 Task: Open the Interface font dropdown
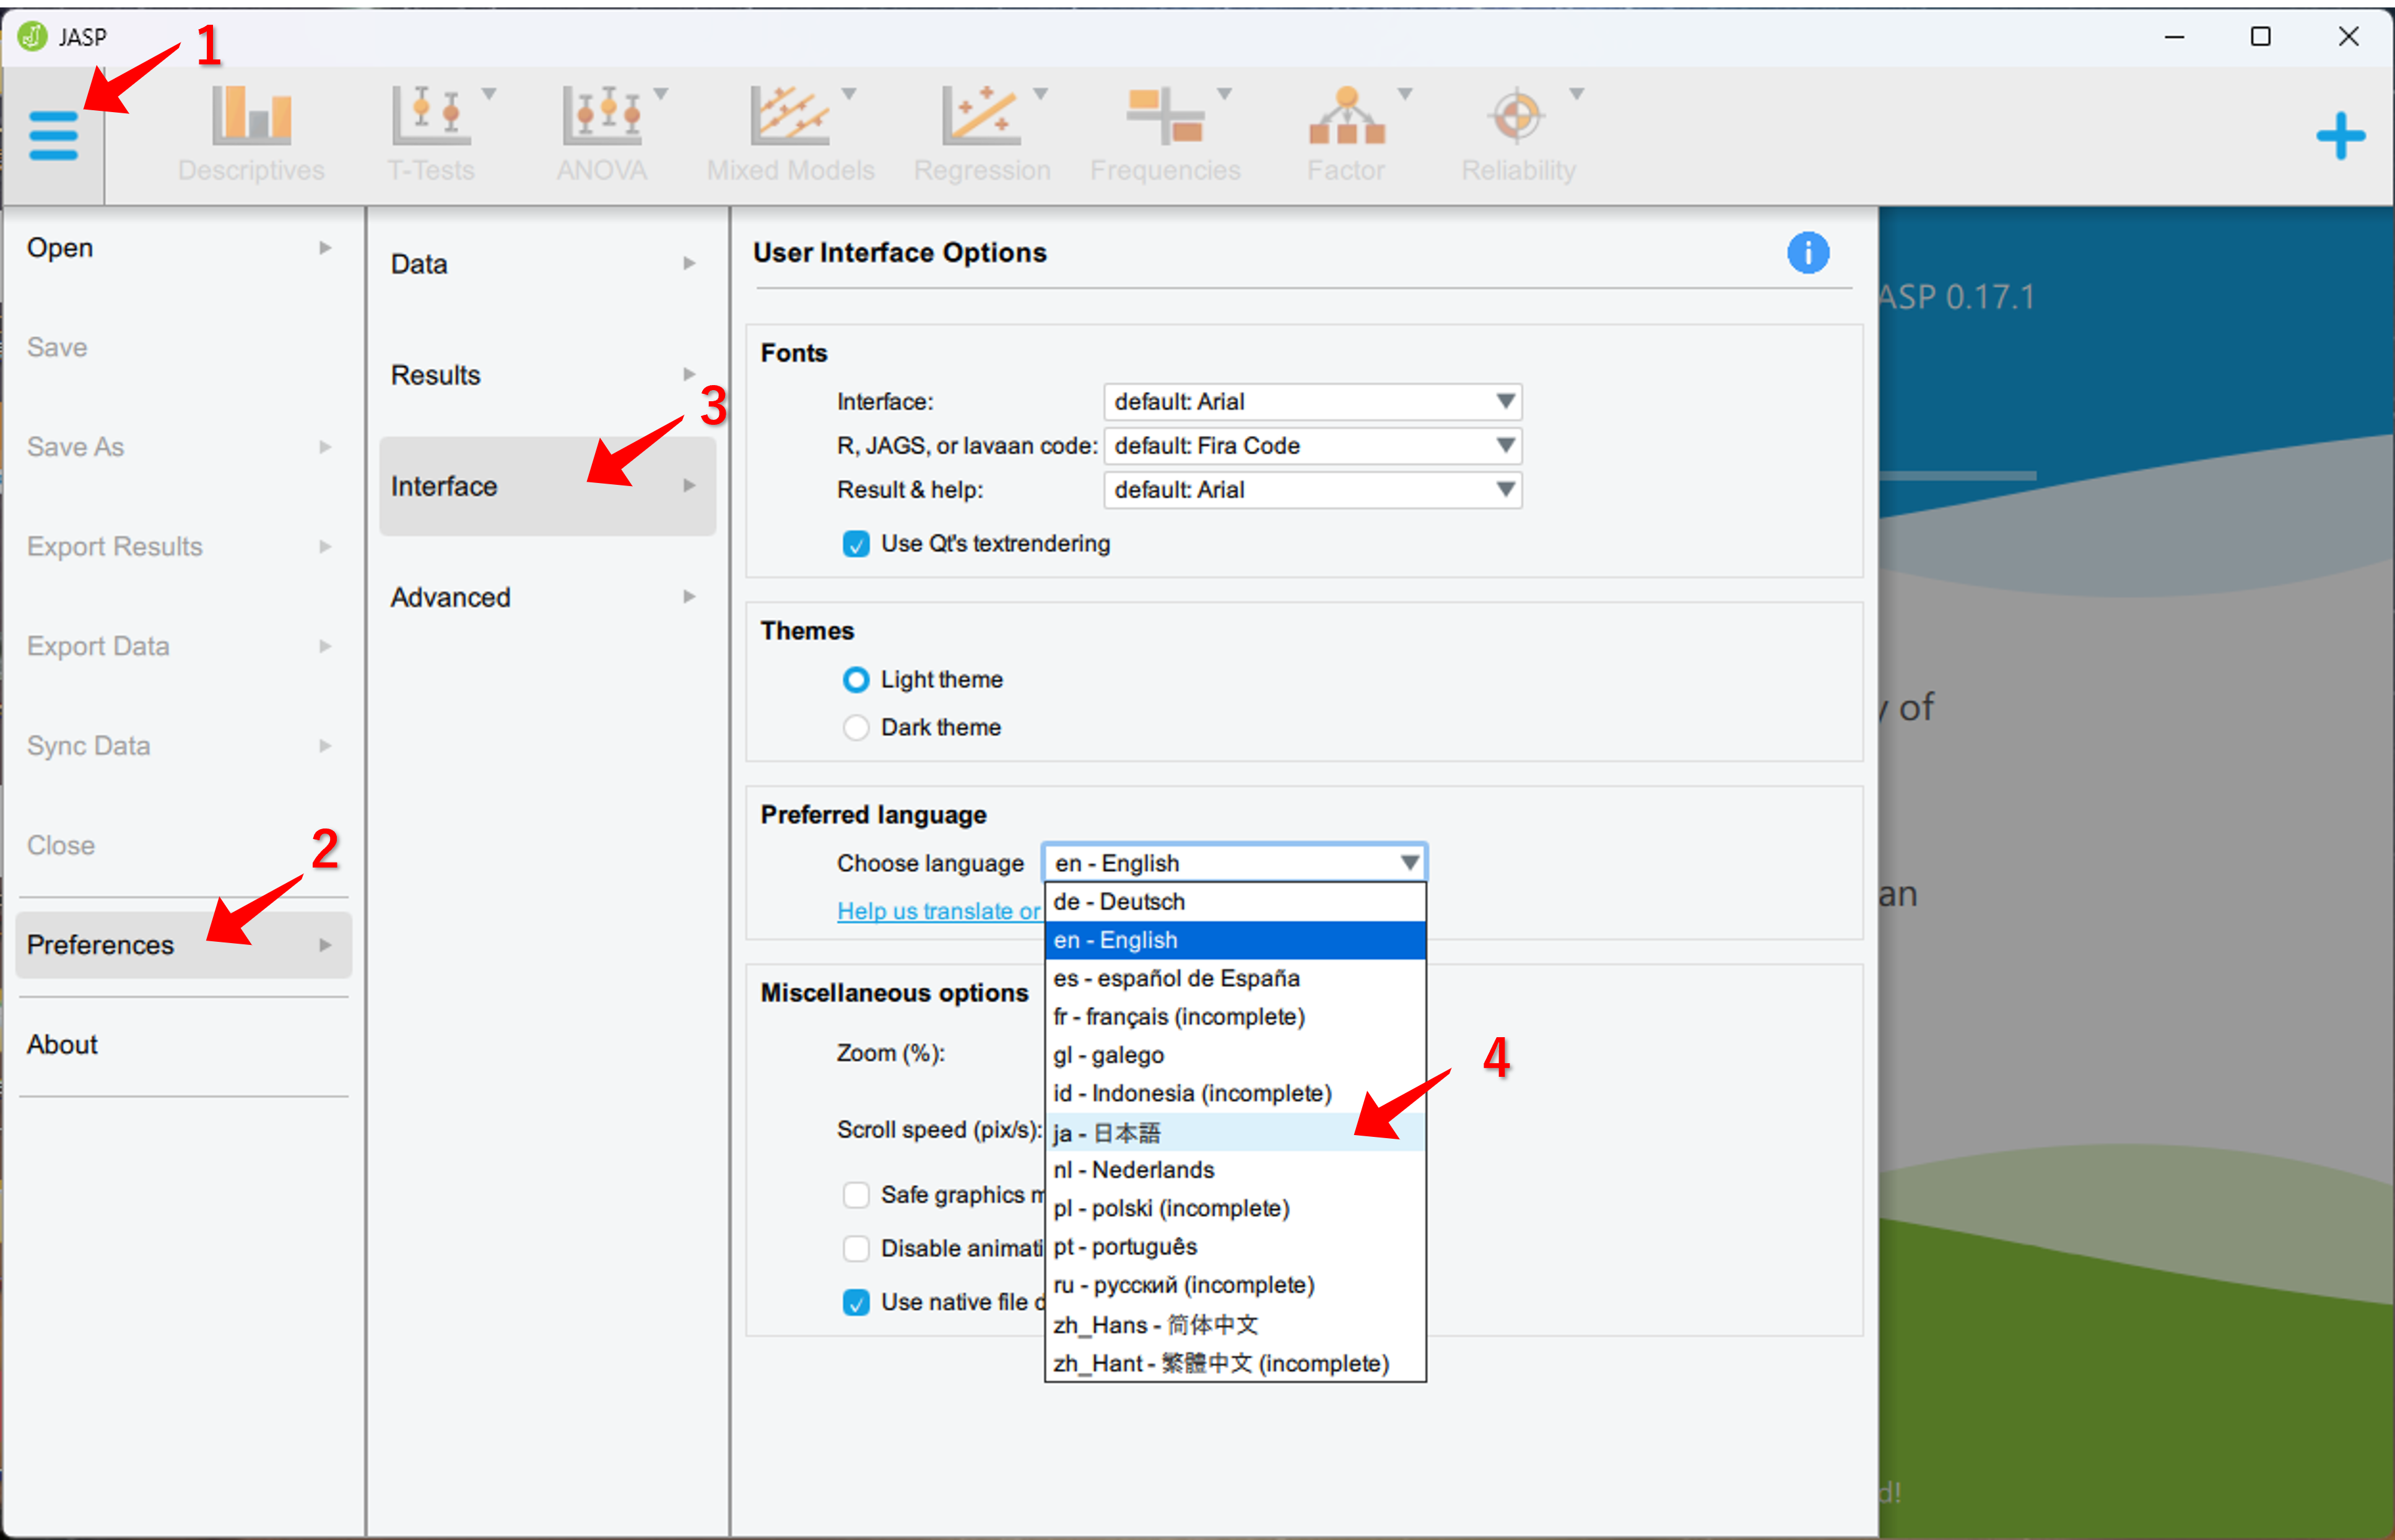1312,402
